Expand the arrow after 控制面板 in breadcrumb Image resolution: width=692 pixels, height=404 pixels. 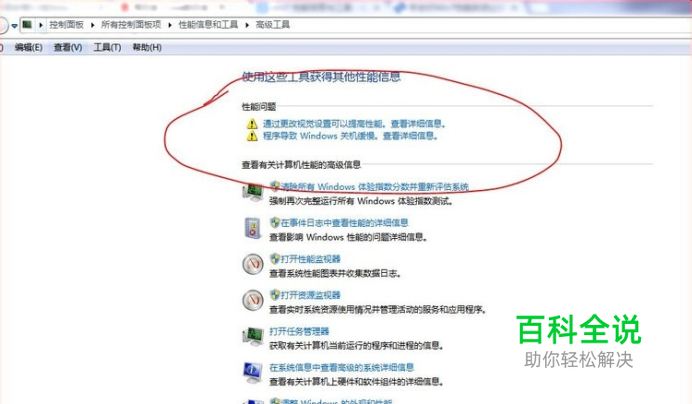point(92,25)
